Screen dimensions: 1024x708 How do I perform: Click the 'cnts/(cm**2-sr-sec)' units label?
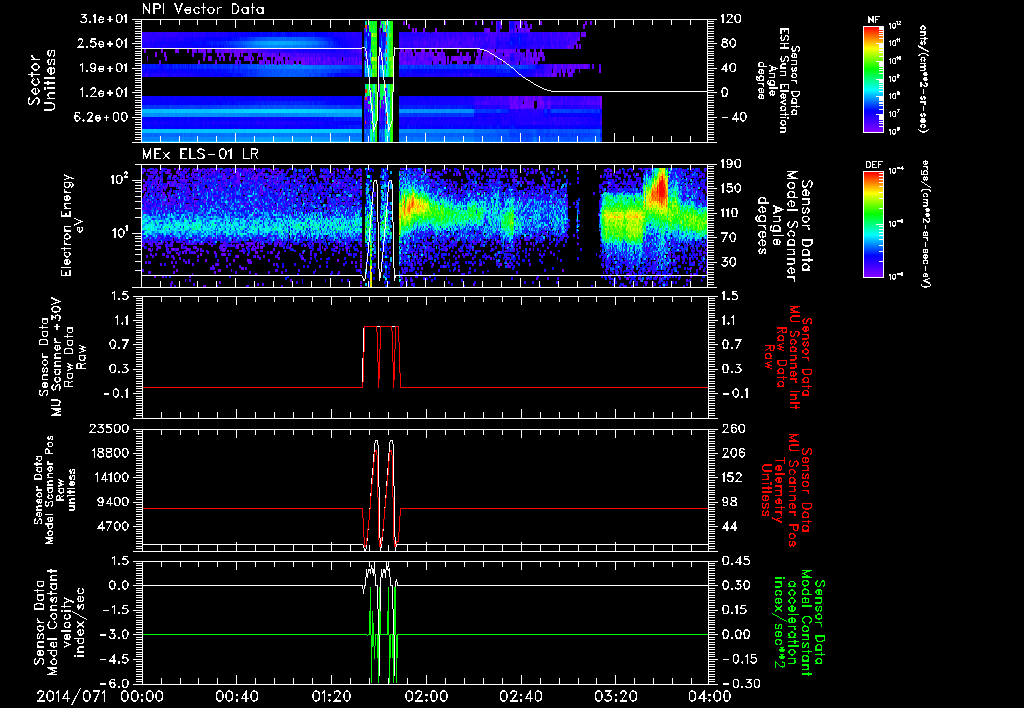(x=923, y=78)
